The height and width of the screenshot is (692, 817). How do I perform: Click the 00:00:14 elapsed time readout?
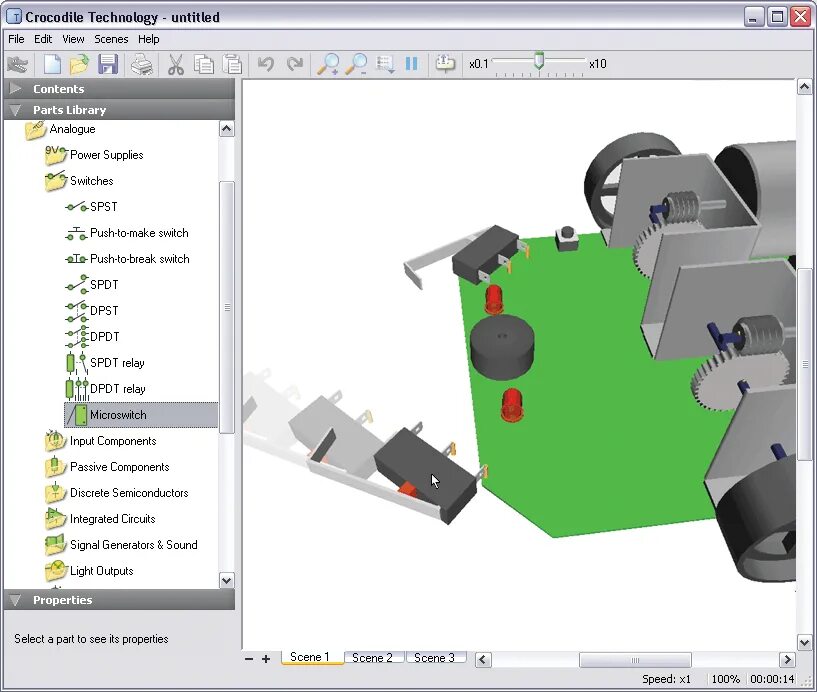click(772, 679)
